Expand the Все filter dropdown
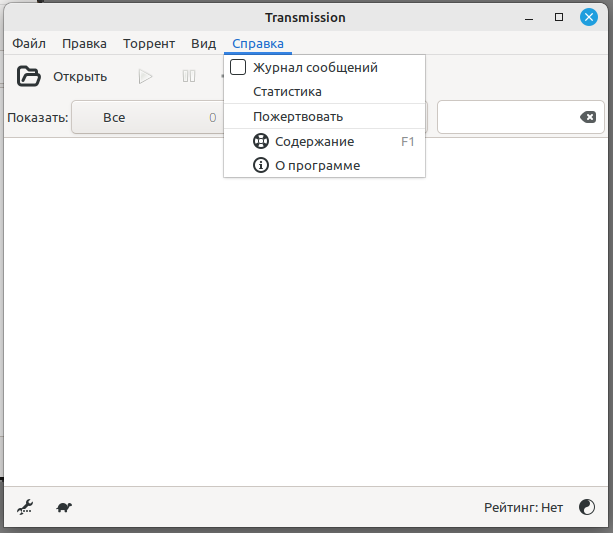This screenshot has height=533, width=613. (x=148, y=117)
